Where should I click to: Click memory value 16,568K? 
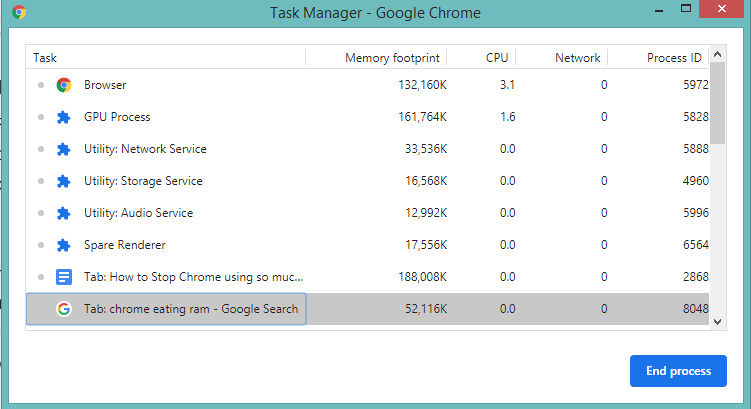(x=426, y=182)
